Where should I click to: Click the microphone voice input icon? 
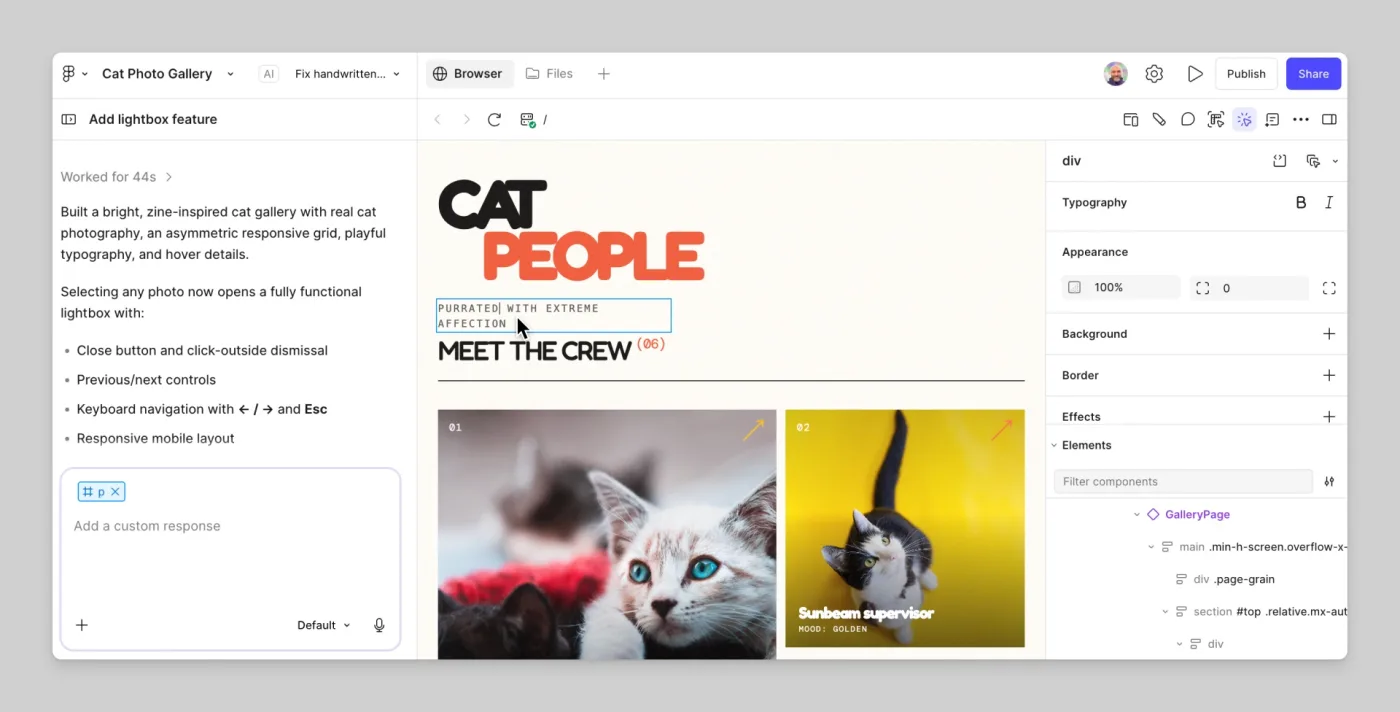point(379,625)
